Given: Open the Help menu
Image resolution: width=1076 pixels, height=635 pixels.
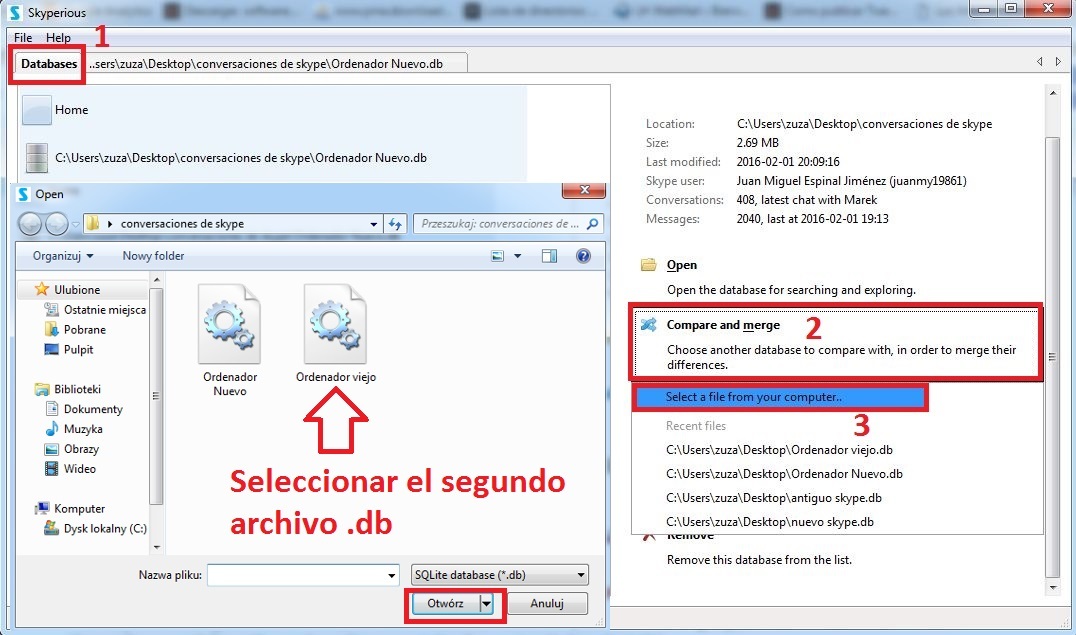Looking at the screenshot, I should click(x=58, y=38).
